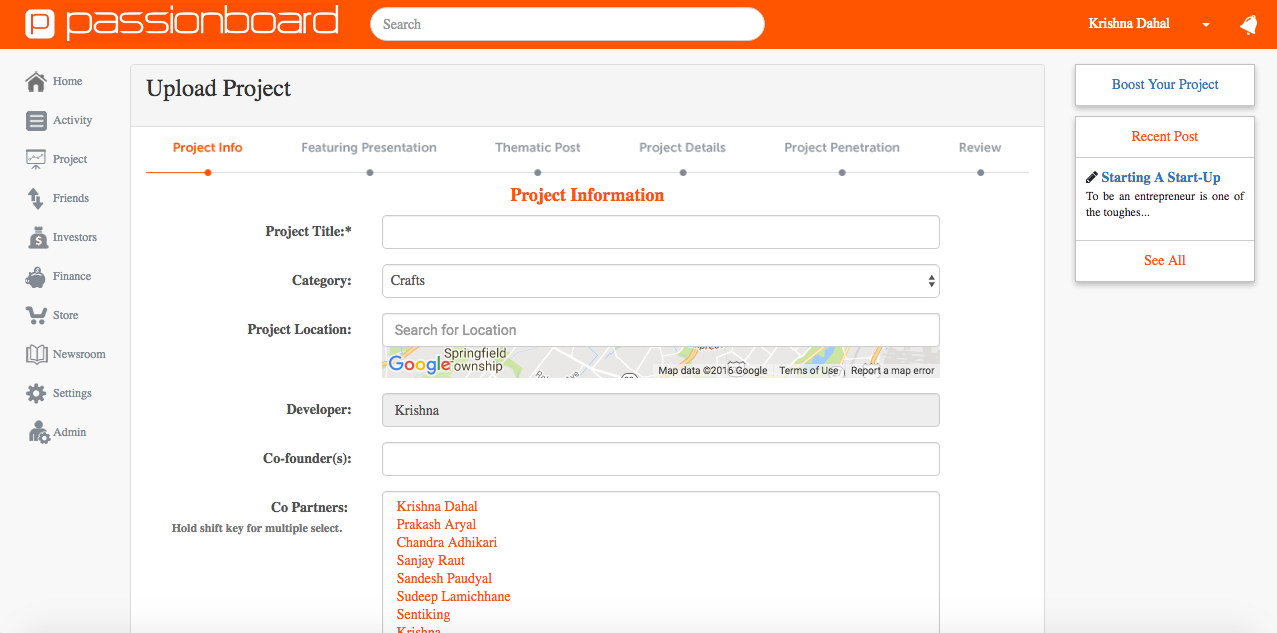Click the Krishna Dahal username in header
The width and height of the screenshot is (1277, 633).
point(1129,24)
